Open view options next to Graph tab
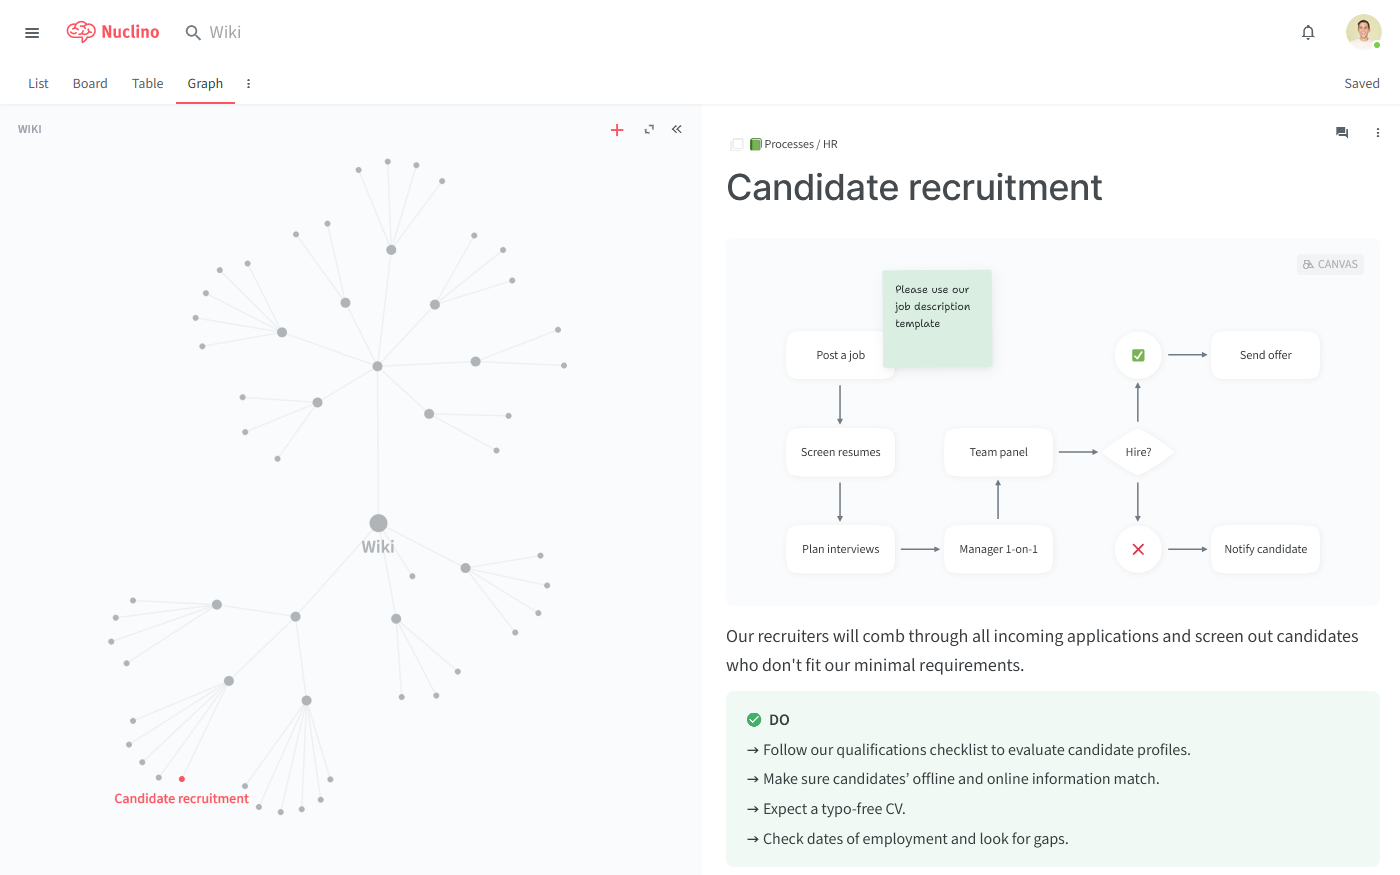The width and height of the screenshot is (1400, 875). 248,84
